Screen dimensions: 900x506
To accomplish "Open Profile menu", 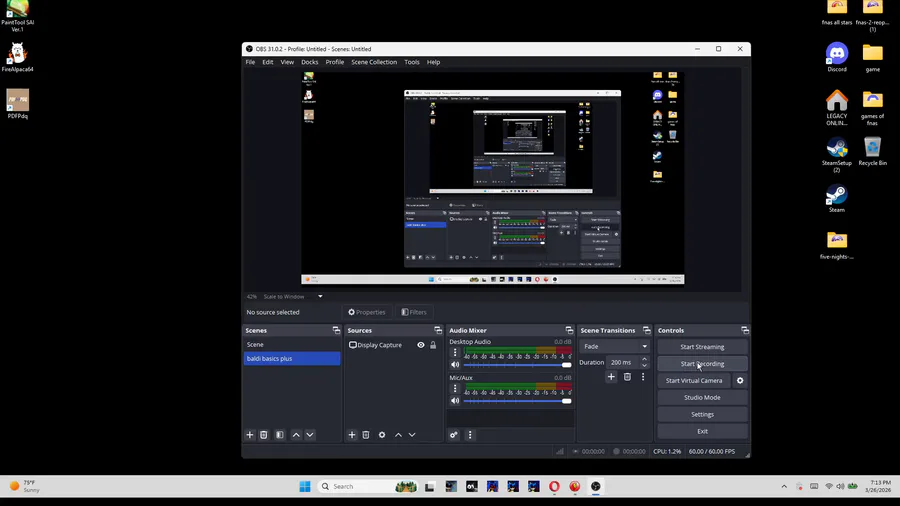I will (335, 62).
